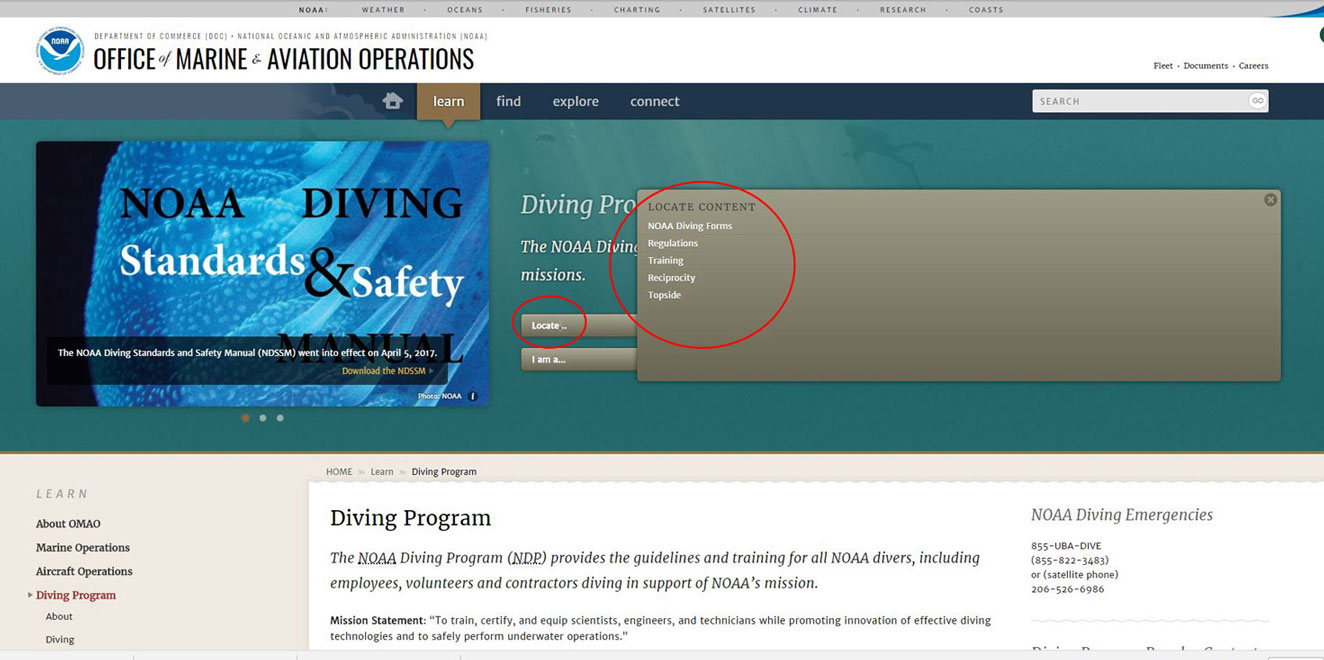The image size is (1324, 660).
Task: Select the first carousel dot
Action: click(x=246, y=418)
